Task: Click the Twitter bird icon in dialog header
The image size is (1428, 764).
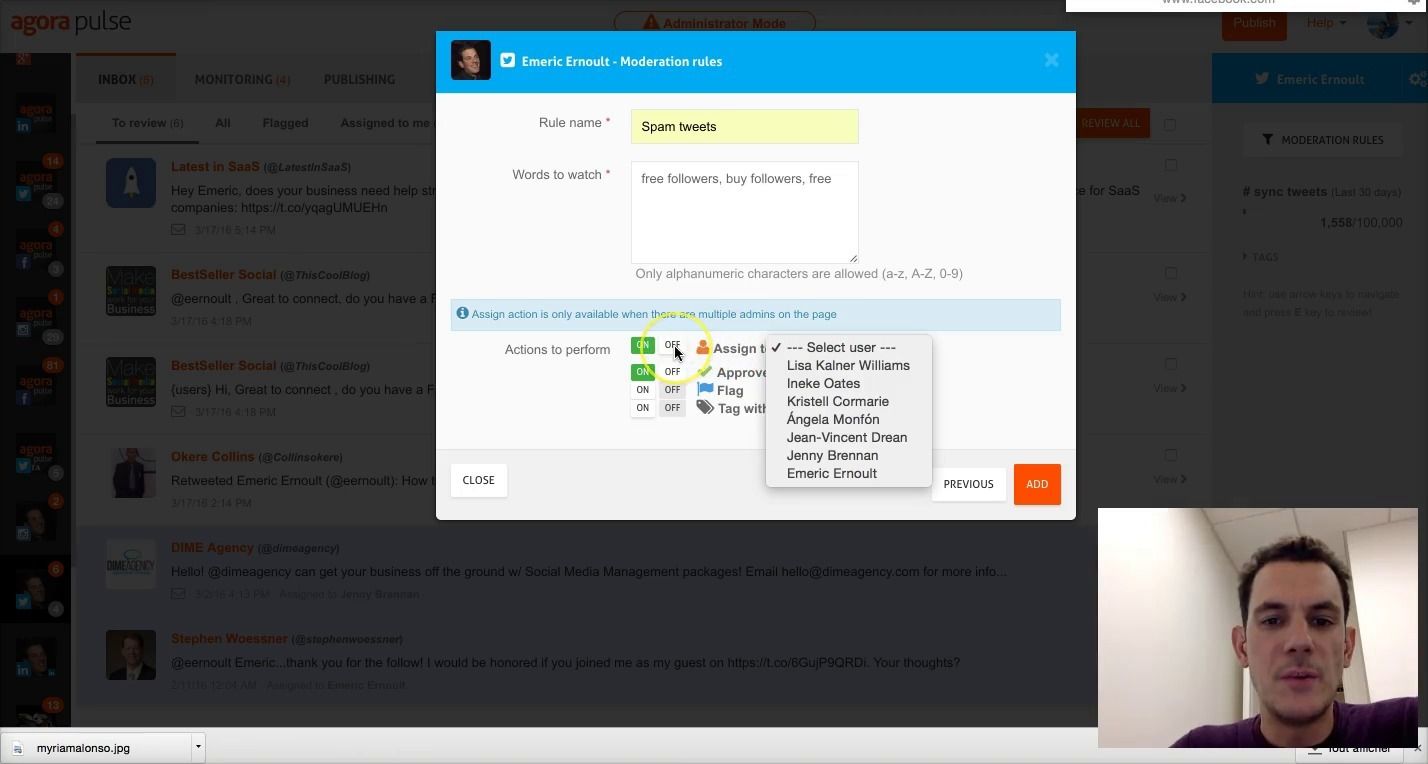Action: pyautogui.click(x=508, y=61)
